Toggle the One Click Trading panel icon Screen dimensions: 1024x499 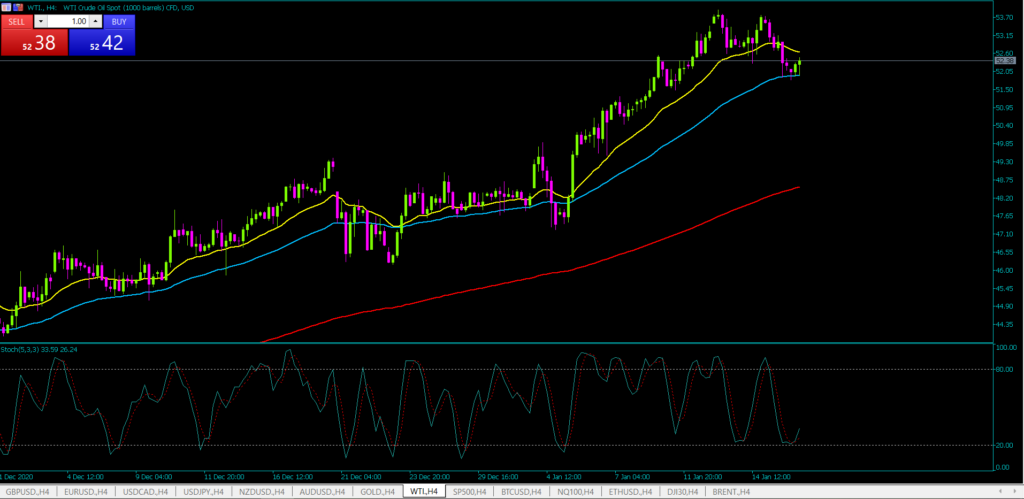pos(6,7)
